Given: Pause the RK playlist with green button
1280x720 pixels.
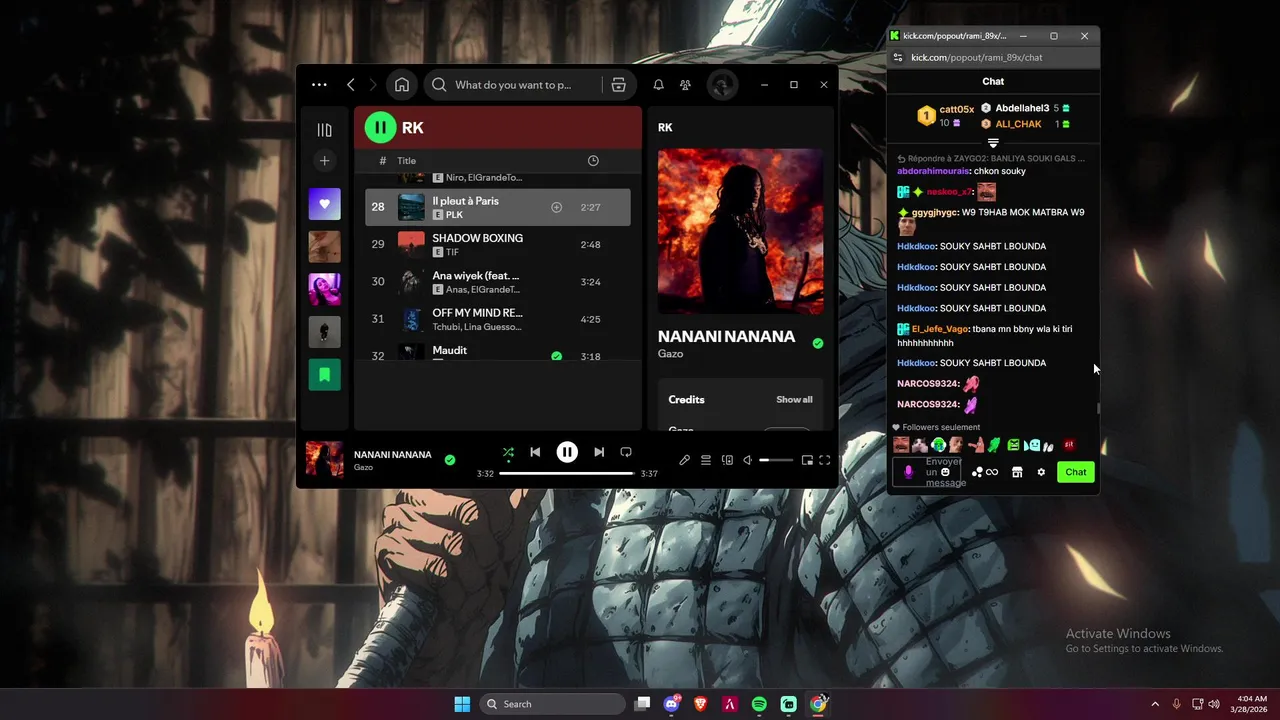Looking at the screenshot, I should click(380, 128).
